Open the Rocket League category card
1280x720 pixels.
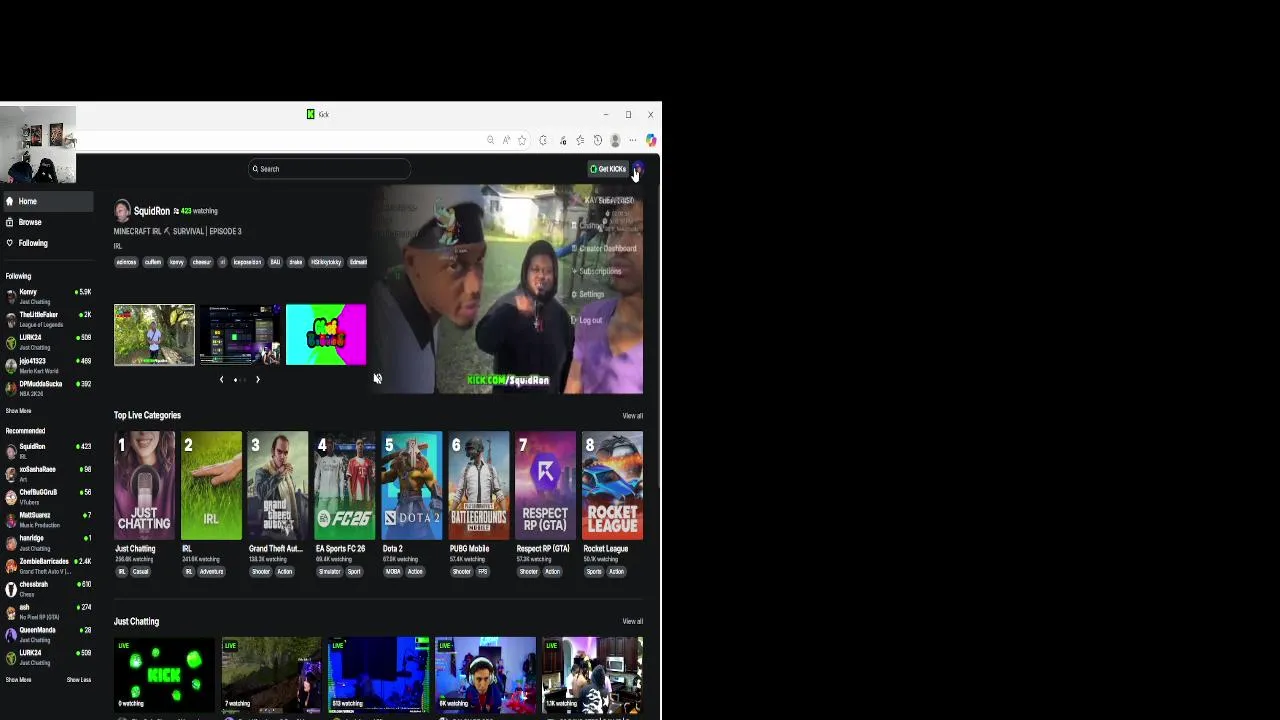pyautogui.click(x=613, y=486)
